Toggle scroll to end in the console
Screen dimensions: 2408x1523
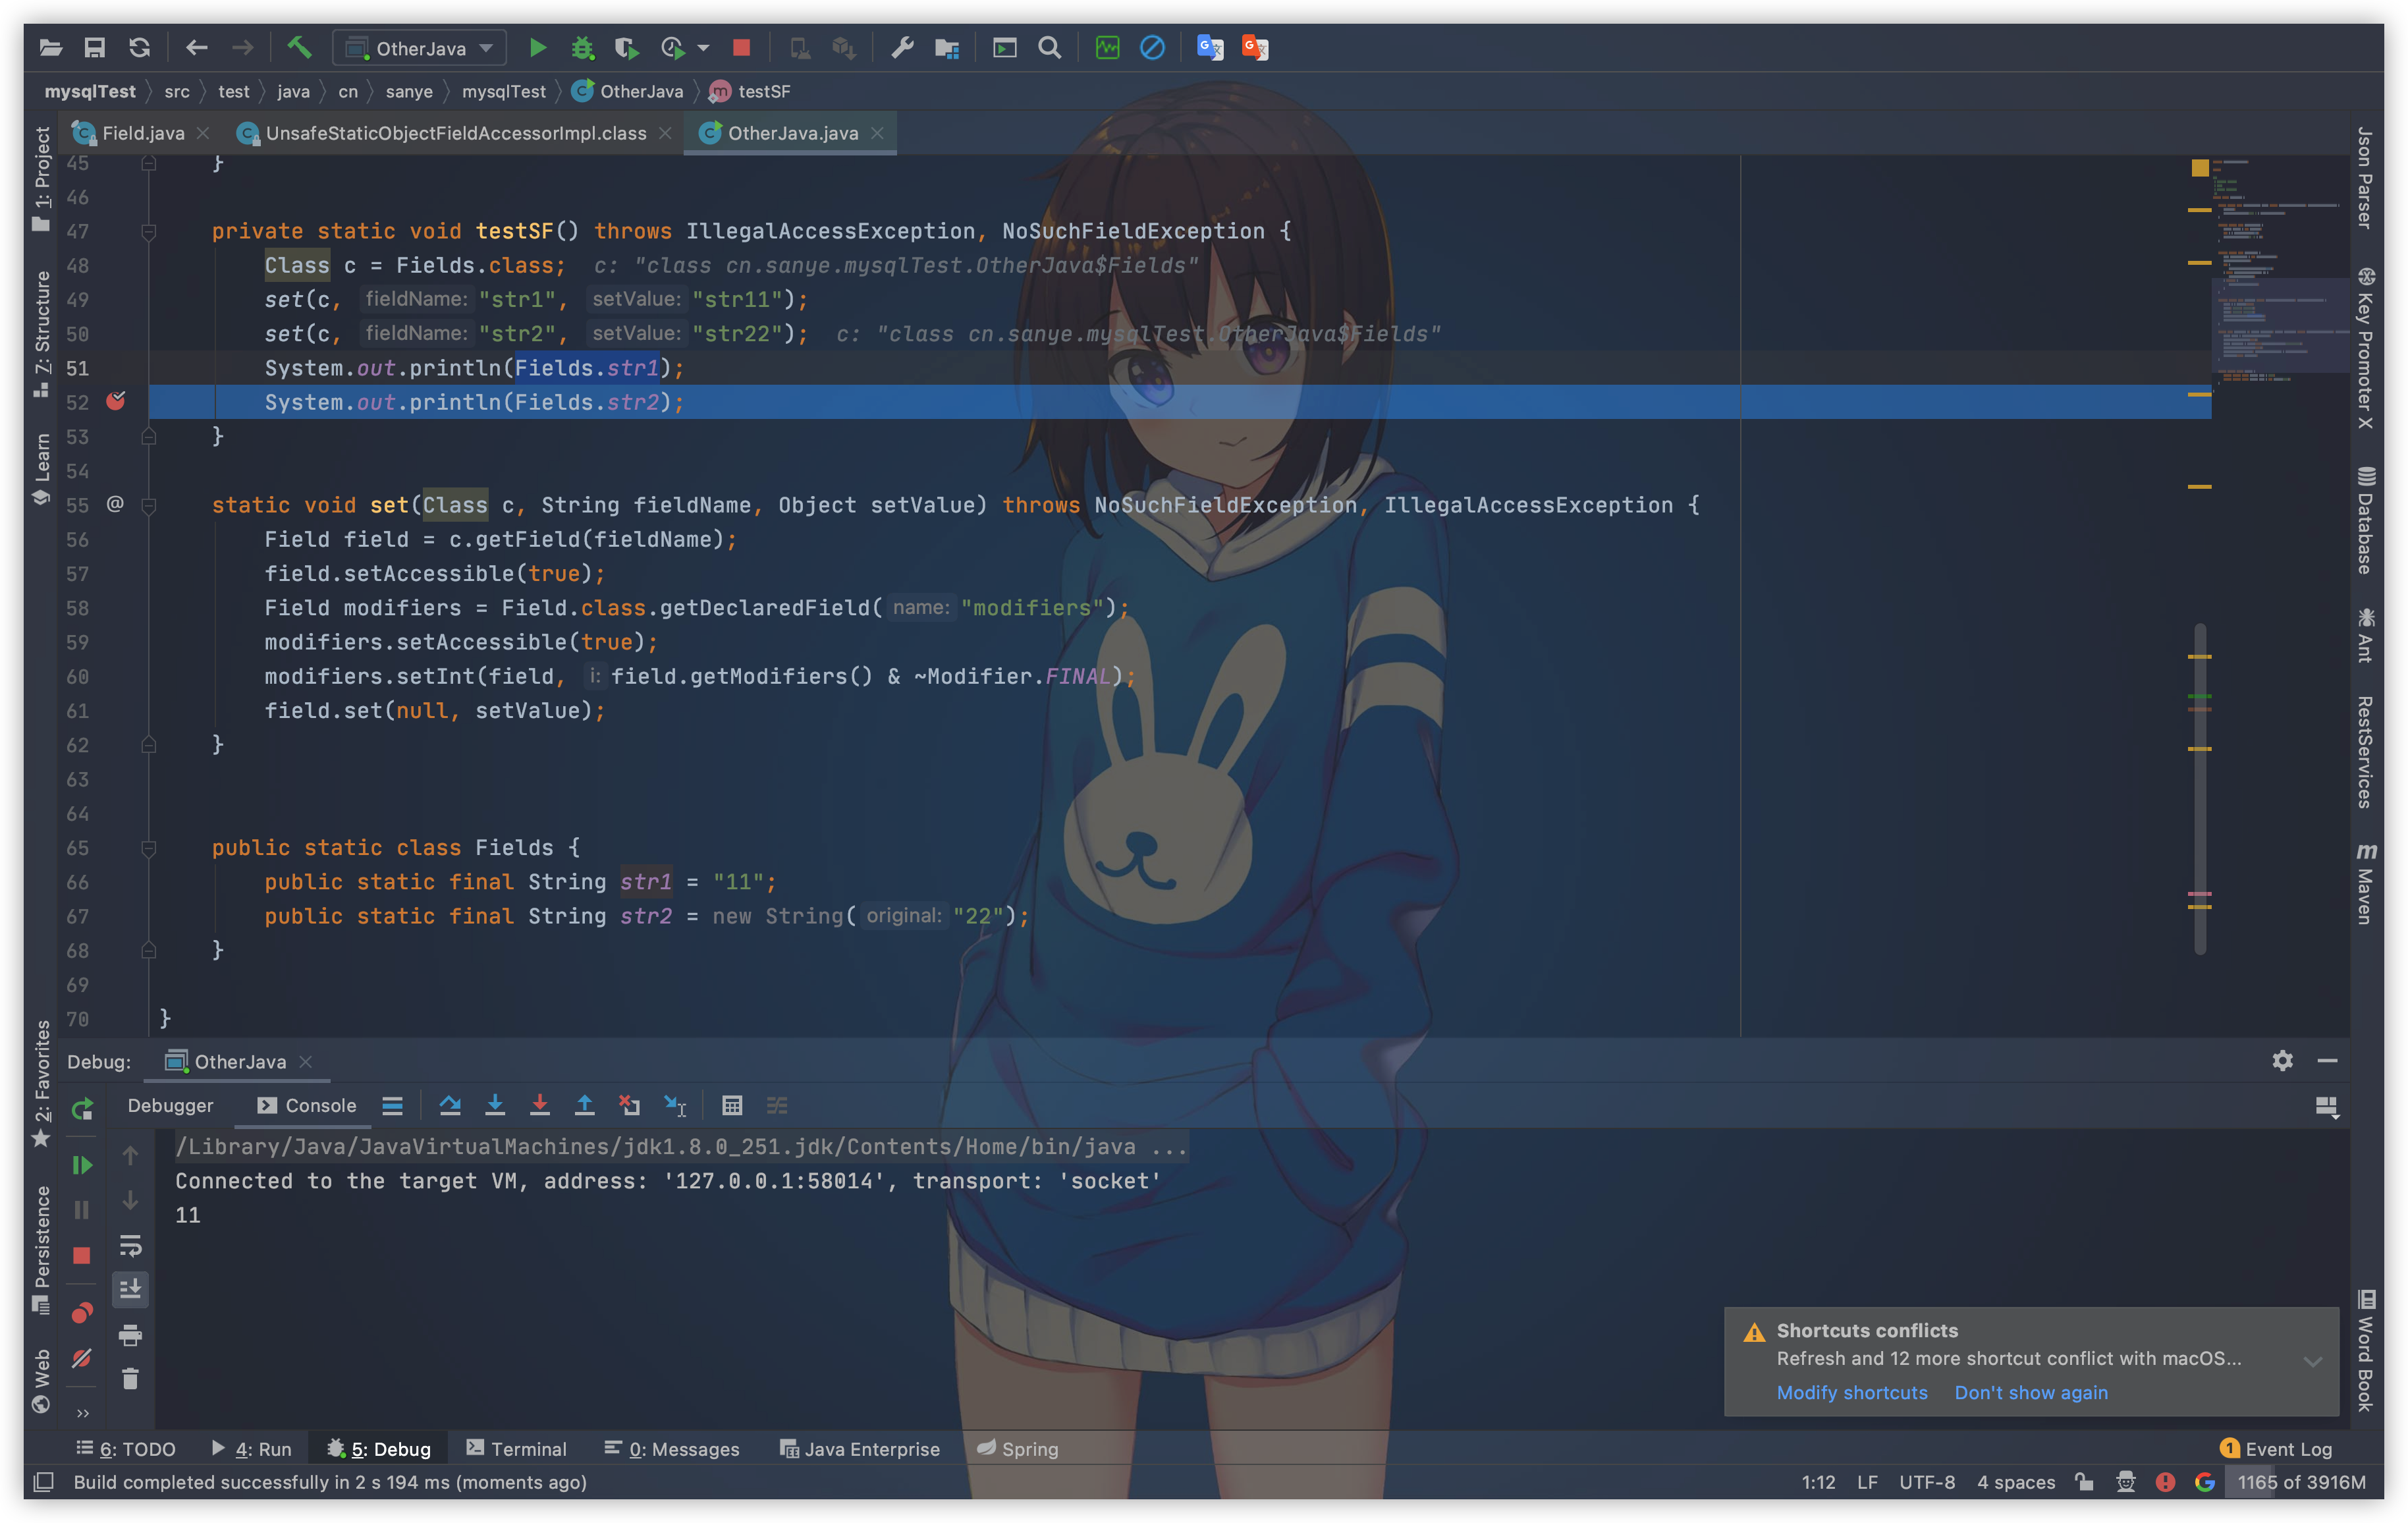pyautogui.click(x=130, y=1289)
